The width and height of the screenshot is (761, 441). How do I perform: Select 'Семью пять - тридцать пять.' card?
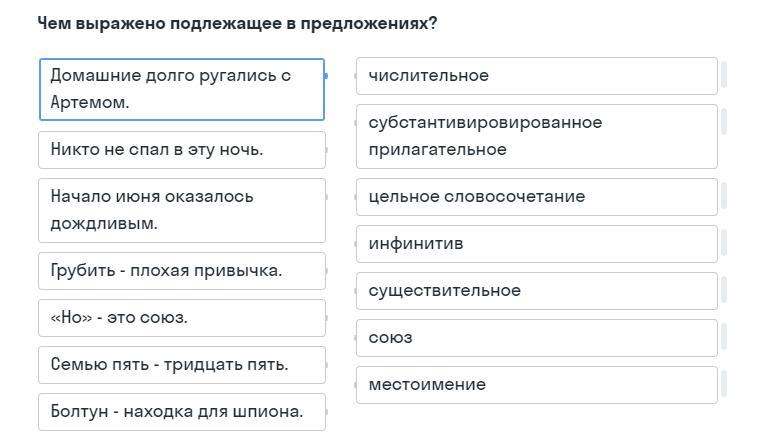pos(182,365)
